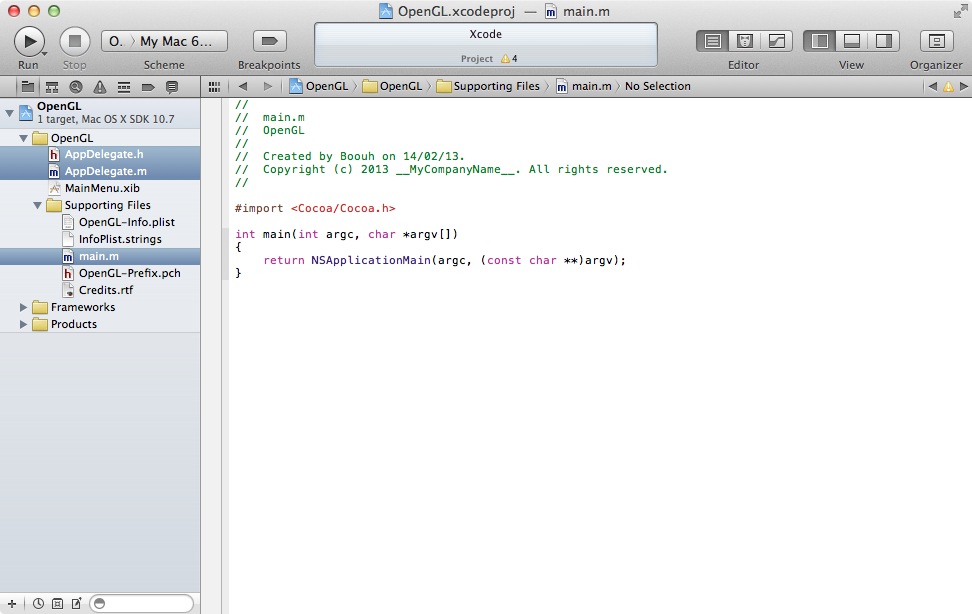Select MainMenu.xib in the navigator
The width and height of the screenshot is (972, 614).
coord(101,188)
